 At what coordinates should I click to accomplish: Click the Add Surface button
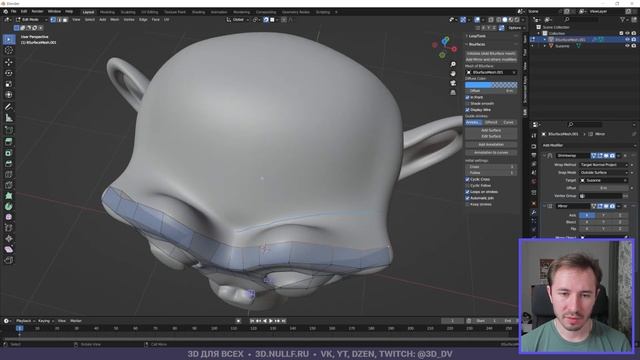click(491, 130)
